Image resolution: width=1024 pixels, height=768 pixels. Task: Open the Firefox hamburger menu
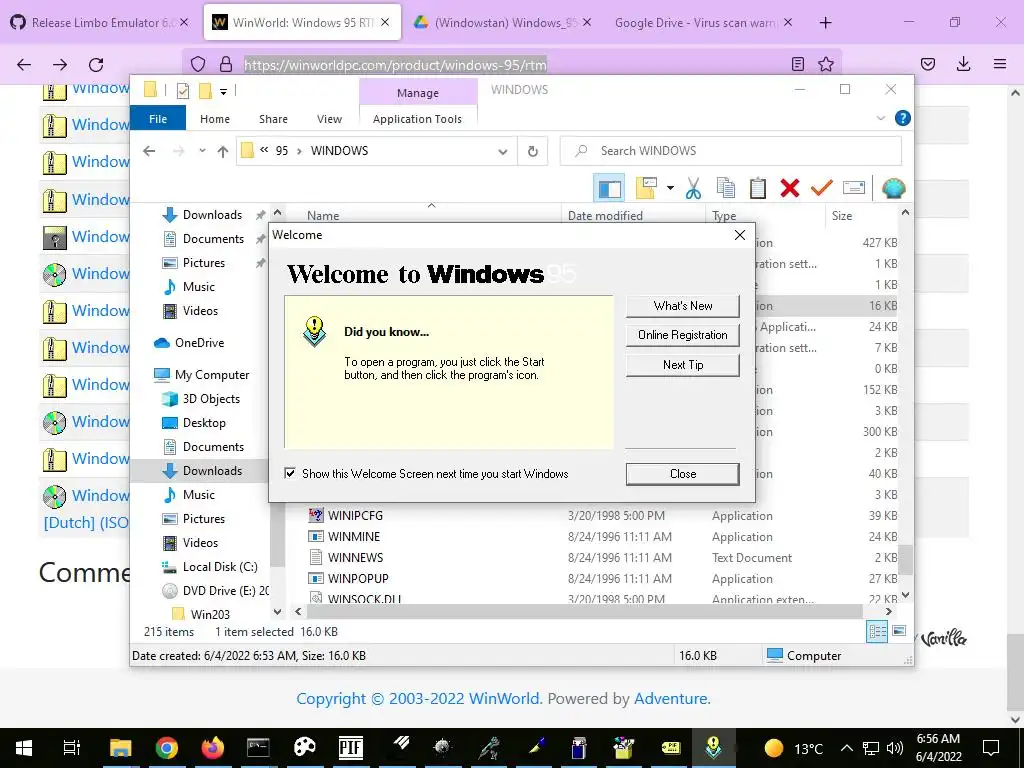point(1000,64)
